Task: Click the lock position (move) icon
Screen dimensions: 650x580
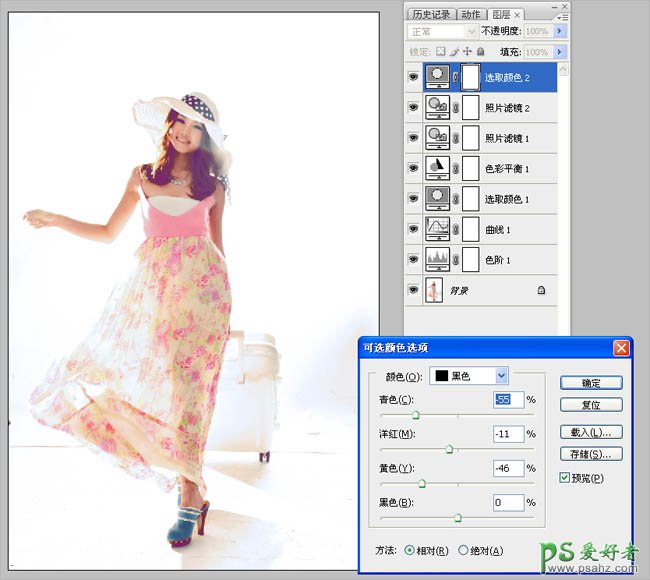Action: (467, 51)
